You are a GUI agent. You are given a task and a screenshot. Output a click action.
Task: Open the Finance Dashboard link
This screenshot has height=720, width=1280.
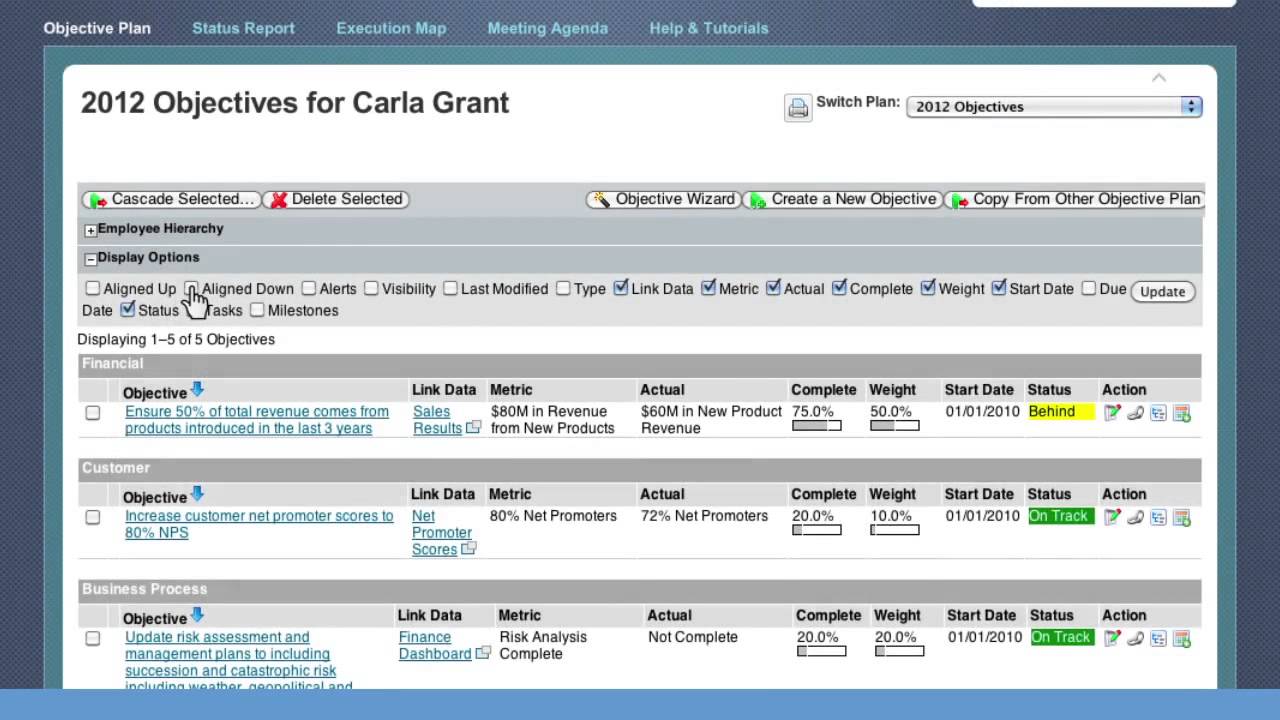tap(435, 645)
